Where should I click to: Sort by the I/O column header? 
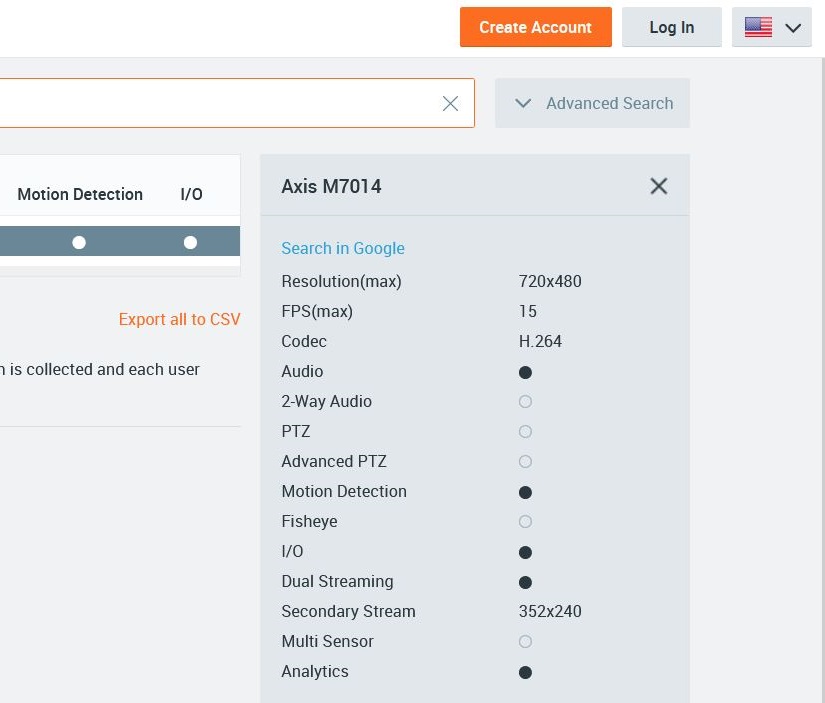(191, 194)
